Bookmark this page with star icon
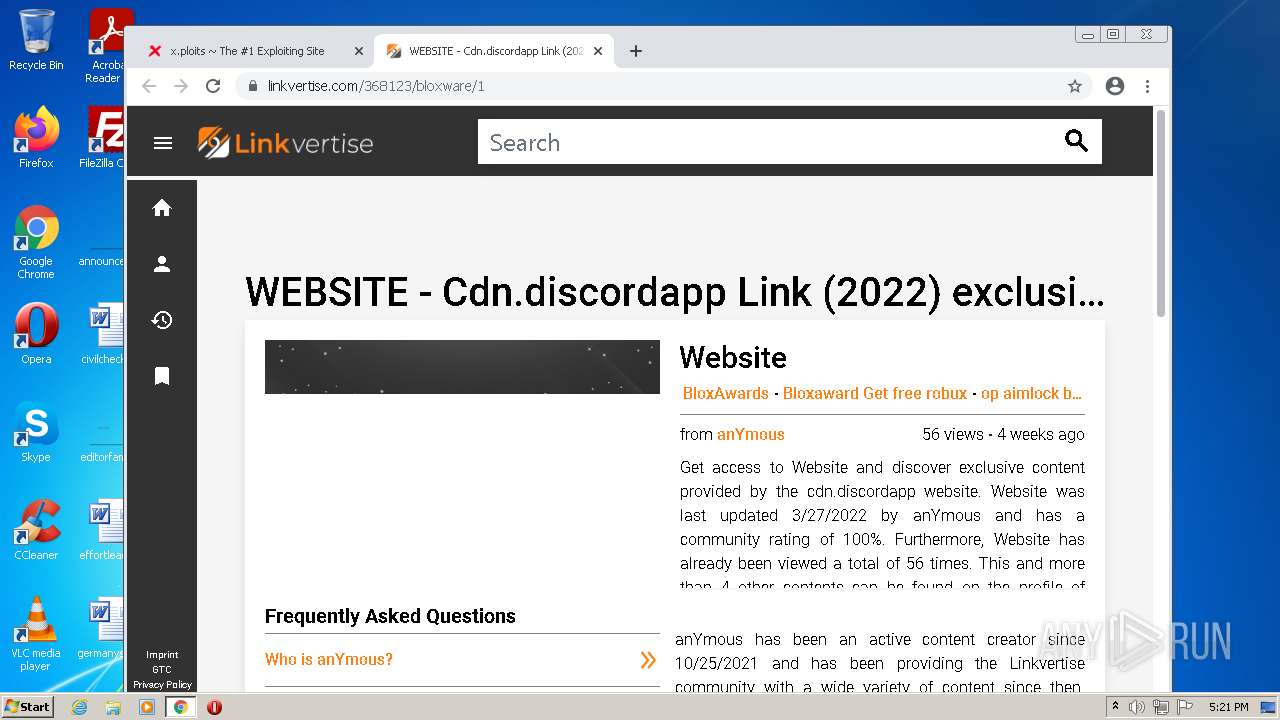 coord(1075,86)
